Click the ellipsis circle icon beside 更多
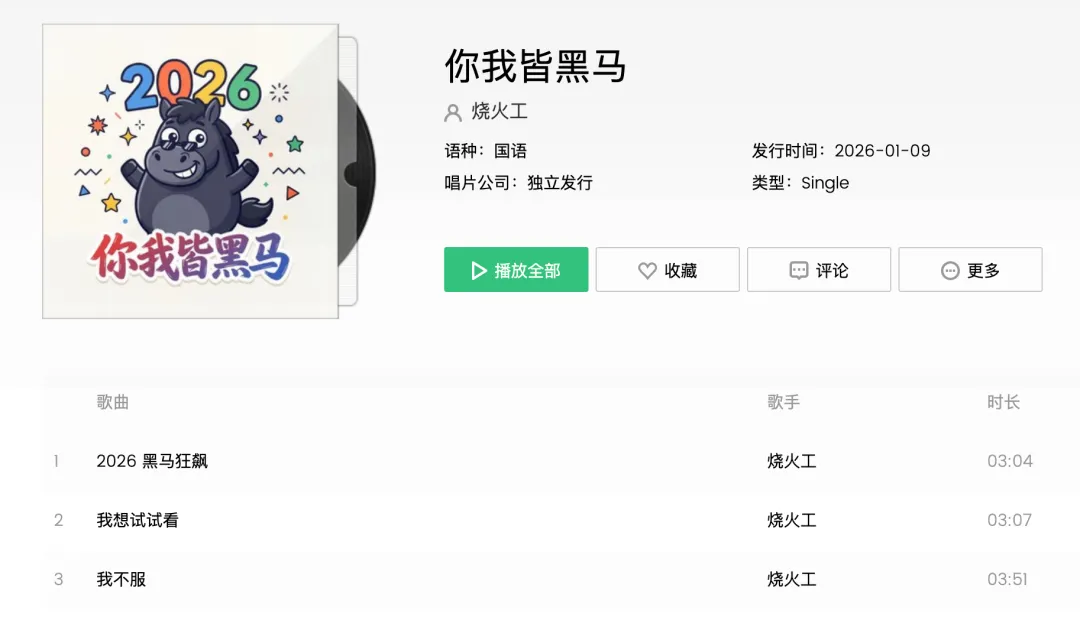This screenshot has width=1080, height=630. coord(950,271)
